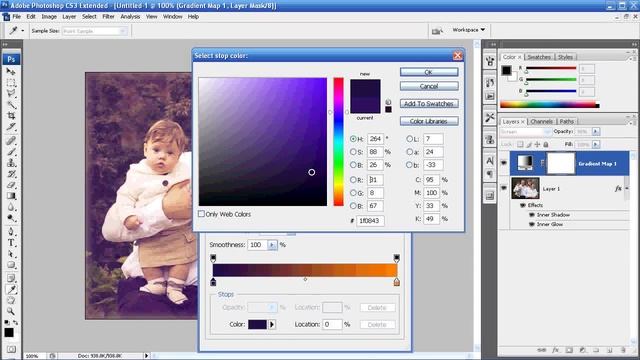The height and width of the screenshot is (360, 640).
Task: Select the Healing Brush tool
Action: pyautogui.click(x=11, y=141)
